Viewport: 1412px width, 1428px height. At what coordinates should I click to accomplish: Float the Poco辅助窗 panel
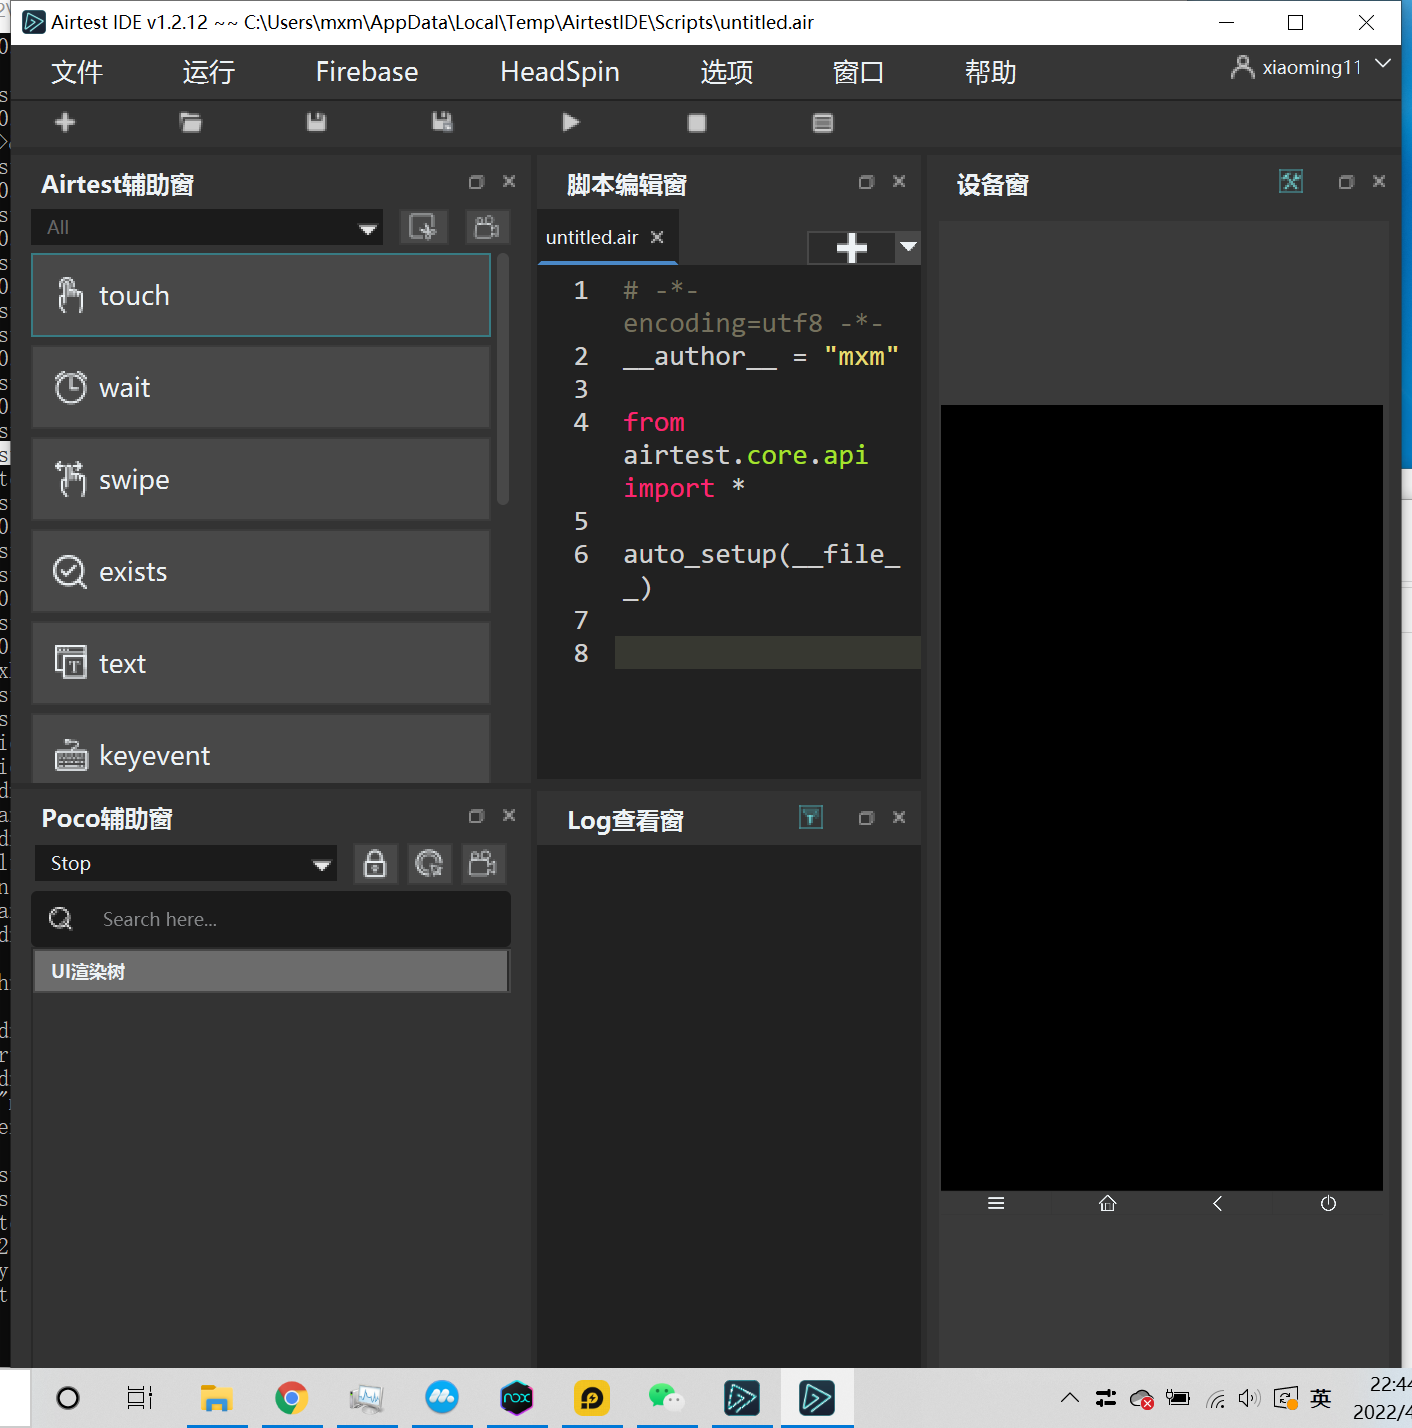(x=476, y=816)
